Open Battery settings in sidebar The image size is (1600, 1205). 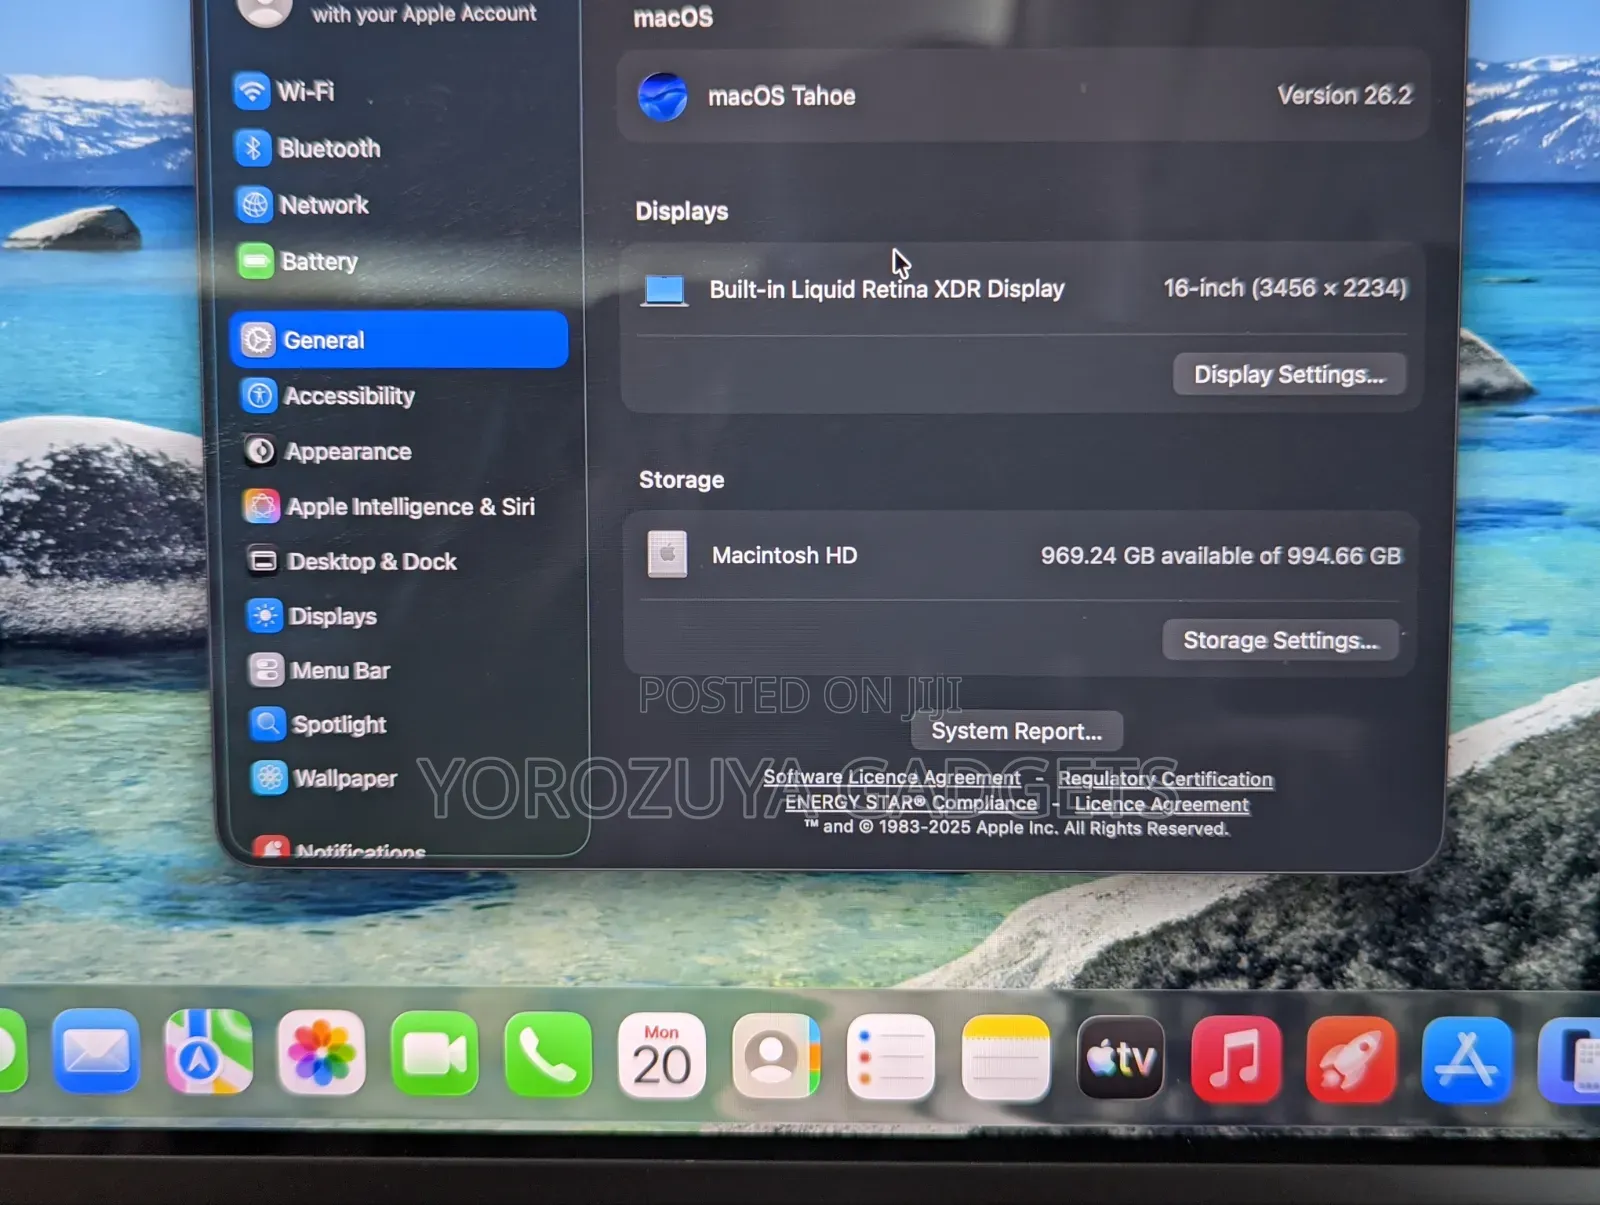(298, 262)
